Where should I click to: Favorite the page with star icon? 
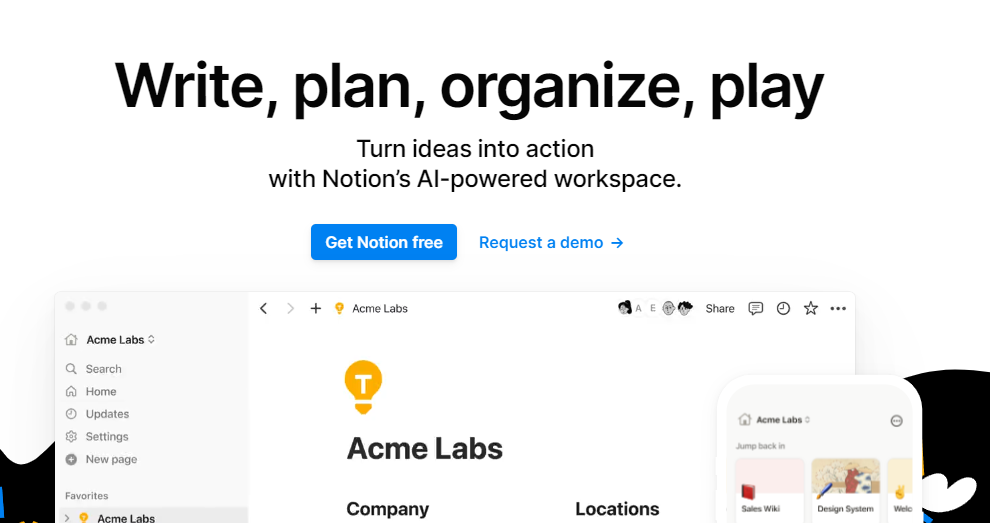click(811, 308)
